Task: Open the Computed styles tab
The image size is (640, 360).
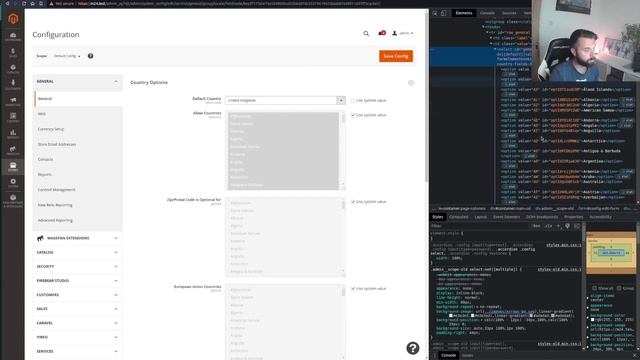Action: [458, 217]
